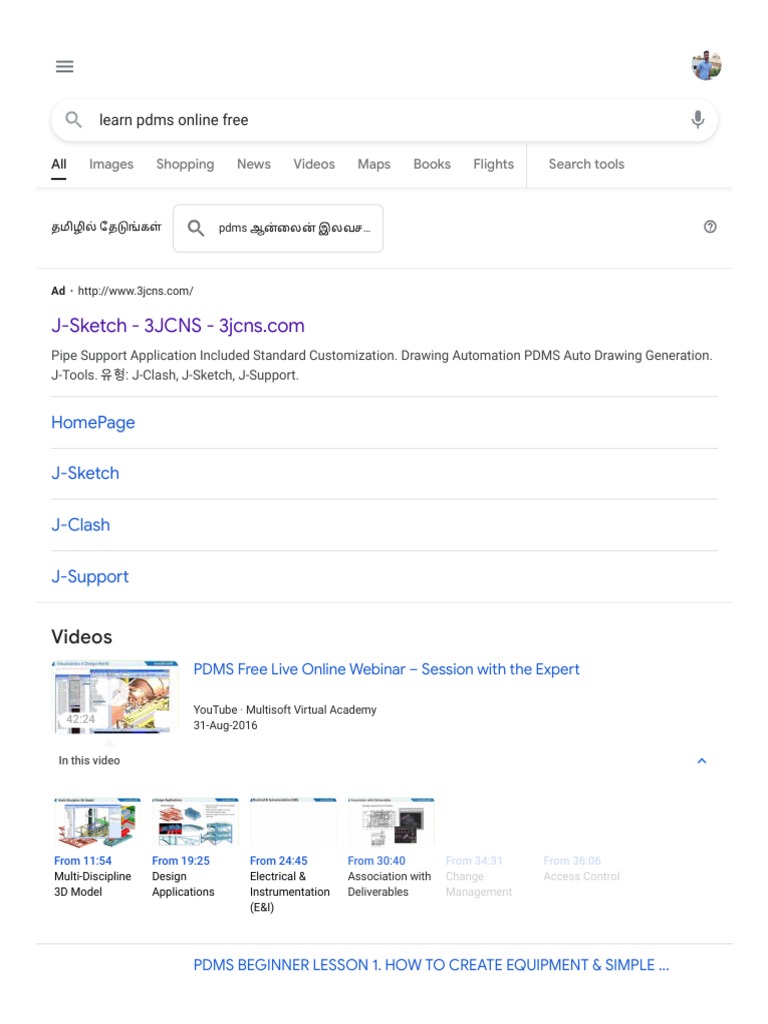Click the Tamil search magnifier icon
Image resolution: width=768 pixels, height=1024 pixels.
point(196,228)
